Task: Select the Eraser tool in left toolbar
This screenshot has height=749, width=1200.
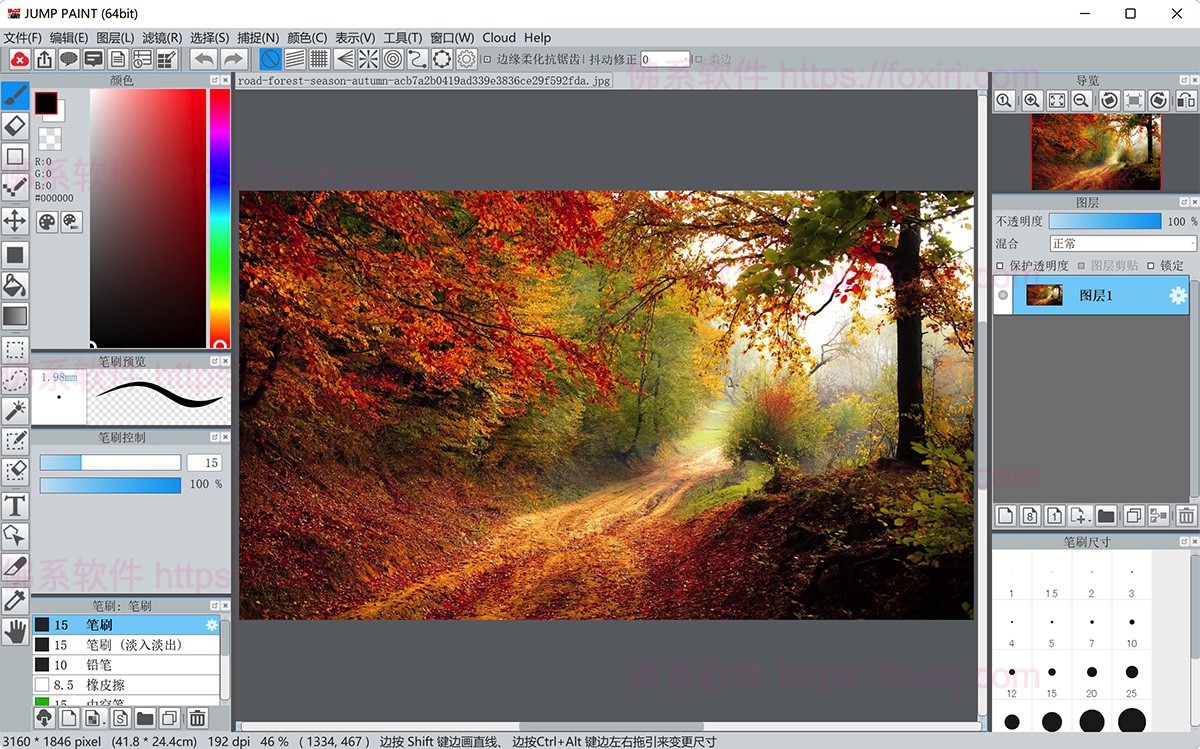Action: (x=15, y=125)
